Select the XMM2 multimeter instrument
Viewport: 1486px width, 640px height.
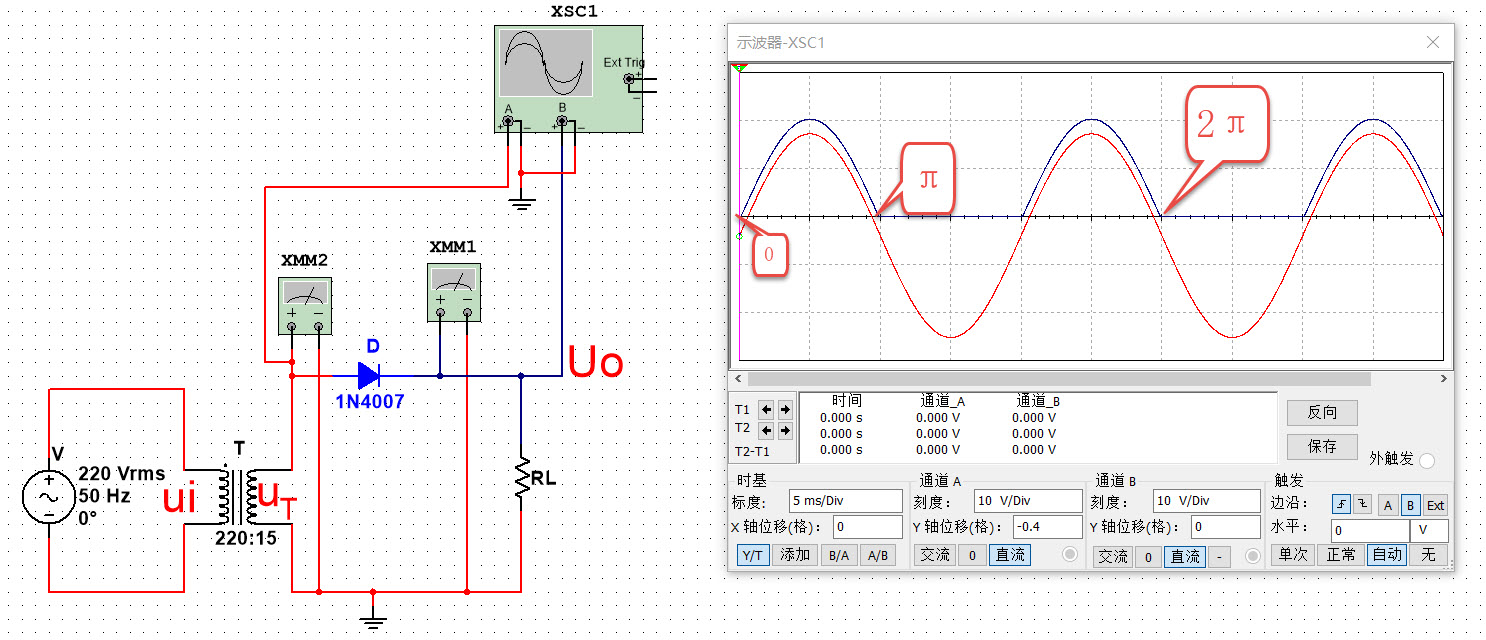[304, 306]
